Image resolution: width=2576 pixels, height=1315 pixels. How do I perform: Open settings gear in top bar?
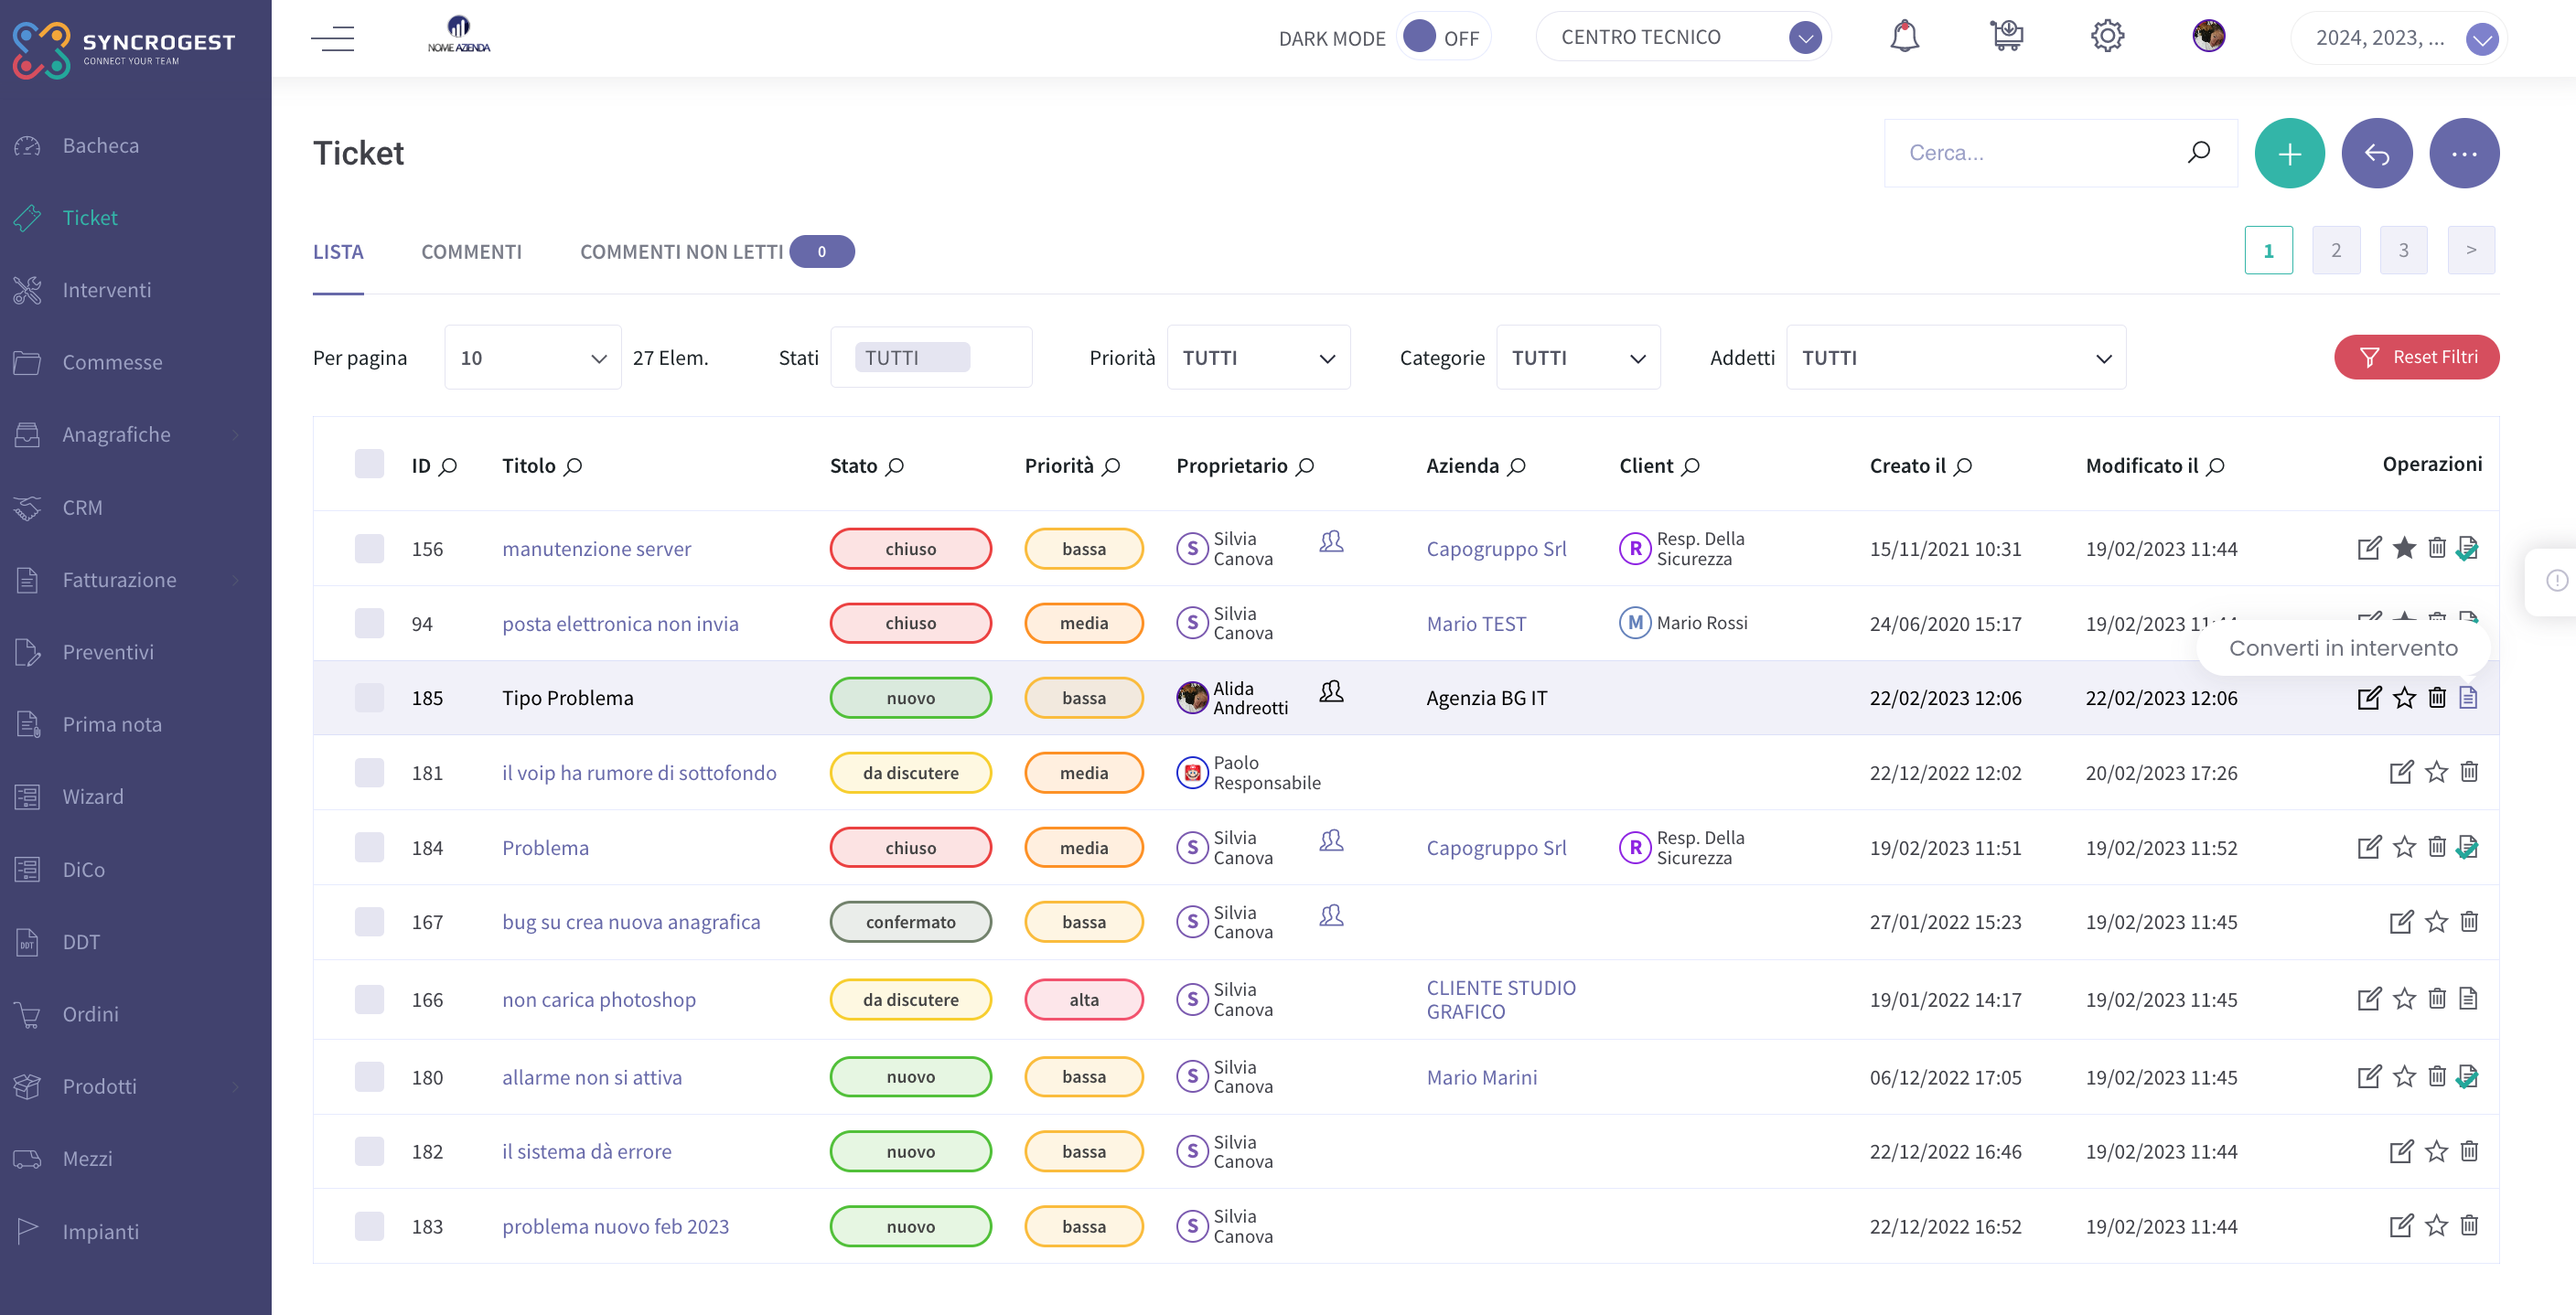click(2107, 37)
